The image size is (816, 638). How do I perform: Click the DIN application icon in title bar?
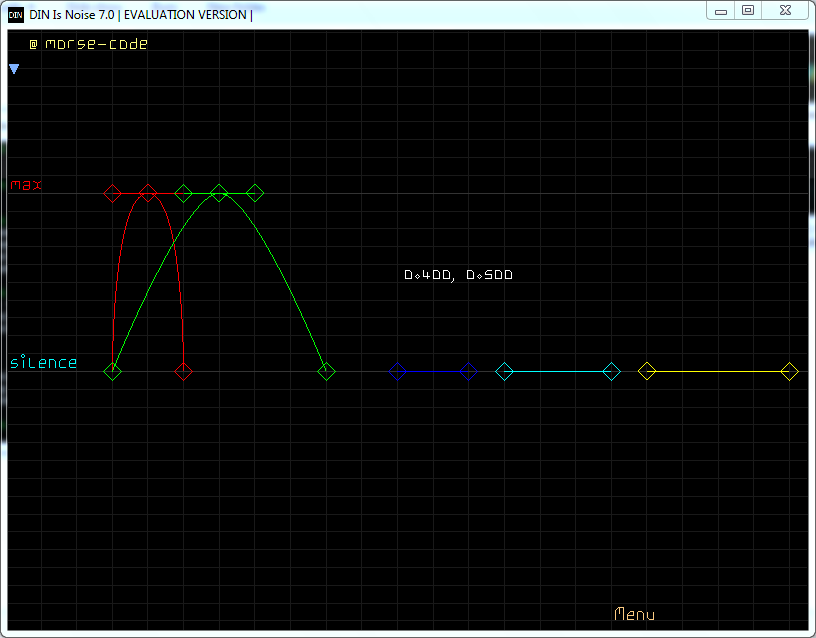click(x=16, y=14)
